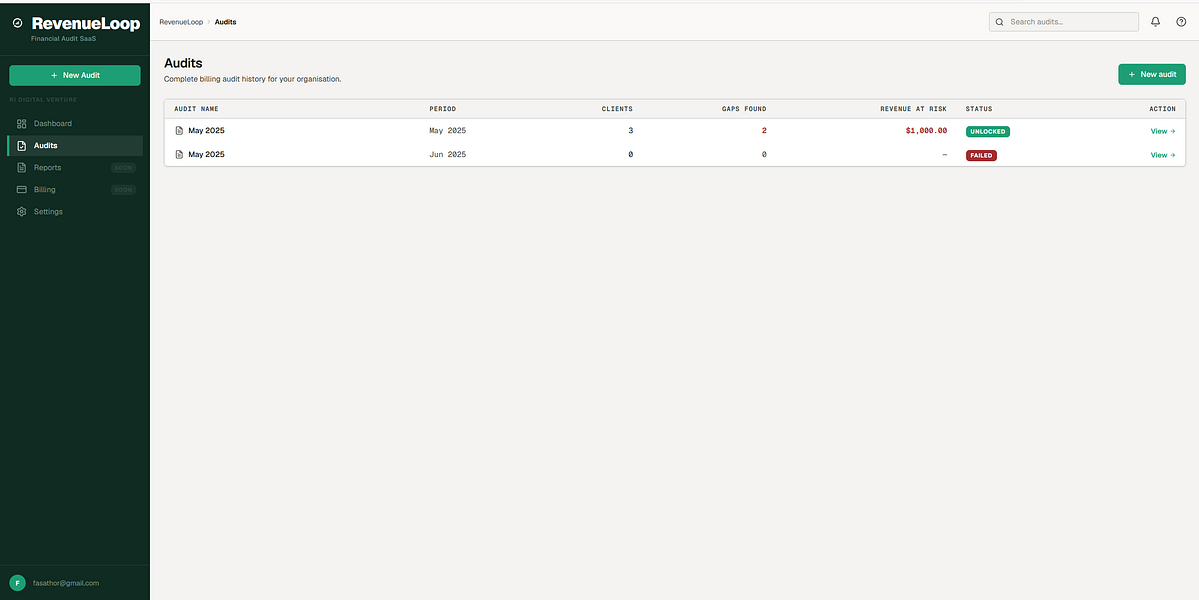
Task: Click the UNLOCKED status badge
Action: [988, 131]
